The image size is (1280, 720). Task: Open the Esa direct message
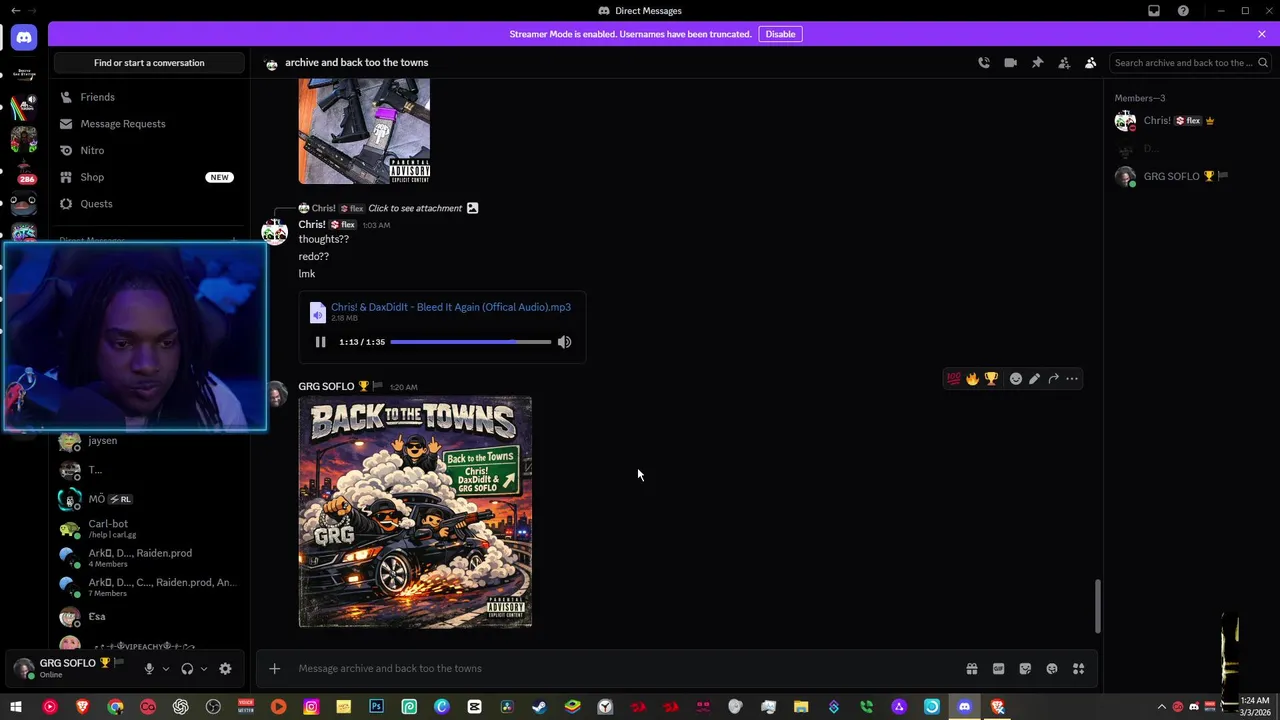click(x=148, y=617)
